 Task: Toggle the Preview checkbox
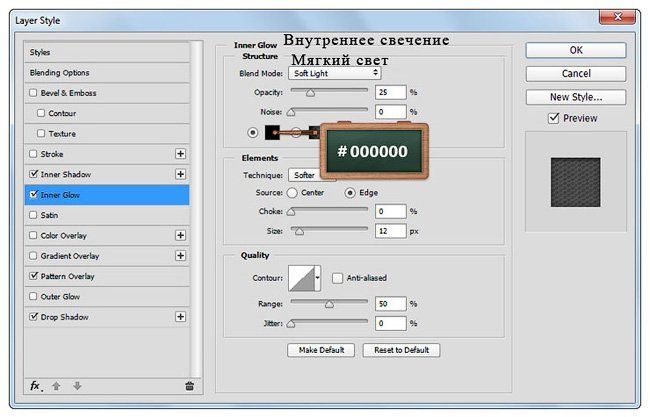coord(554,118)
